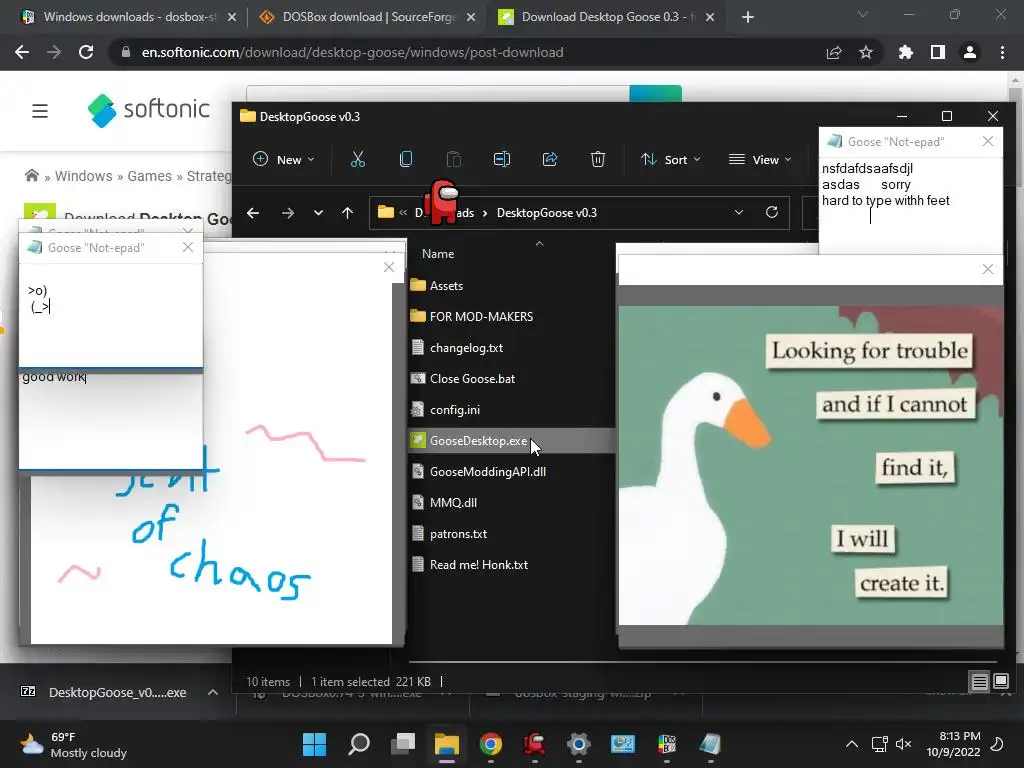Click the Softonic address bar URL
This screenshot has width=1024, height=768.
point(352,52)
